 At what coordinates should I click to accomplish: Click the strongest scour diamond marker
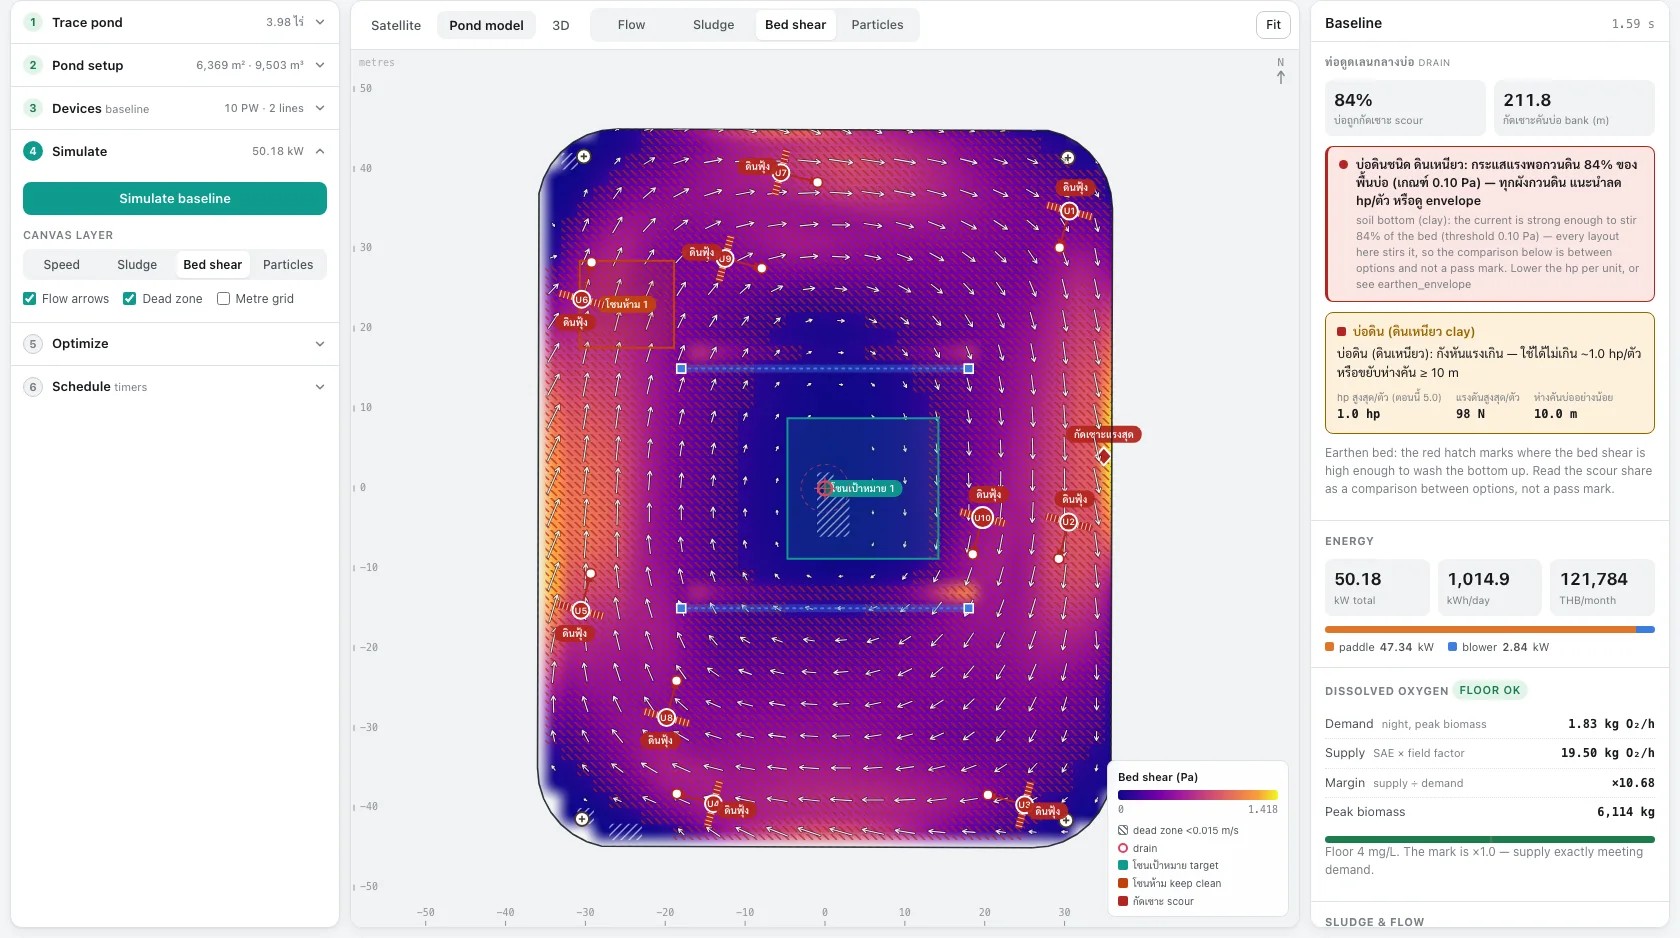pyautogui.click(x=1104, y=456)
